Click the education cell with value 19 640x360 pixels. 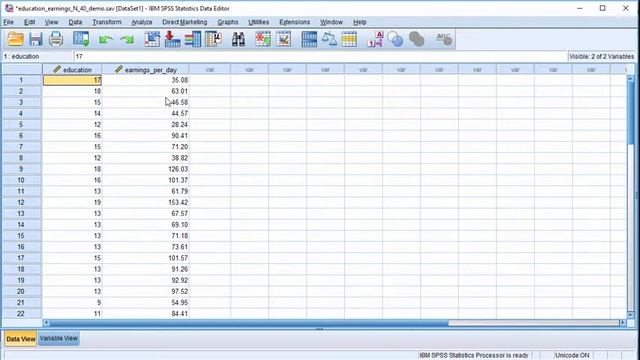pyautogui.click(x=72, y=202)
